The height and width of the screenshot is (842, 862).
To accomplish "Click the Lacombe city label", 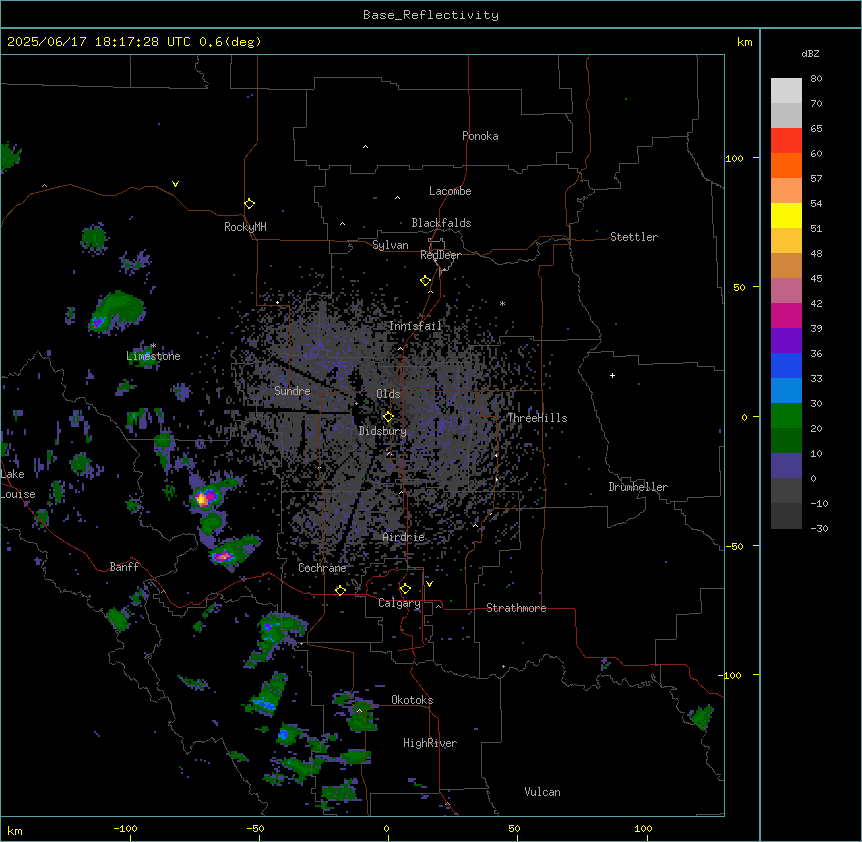I will (450, 191).
